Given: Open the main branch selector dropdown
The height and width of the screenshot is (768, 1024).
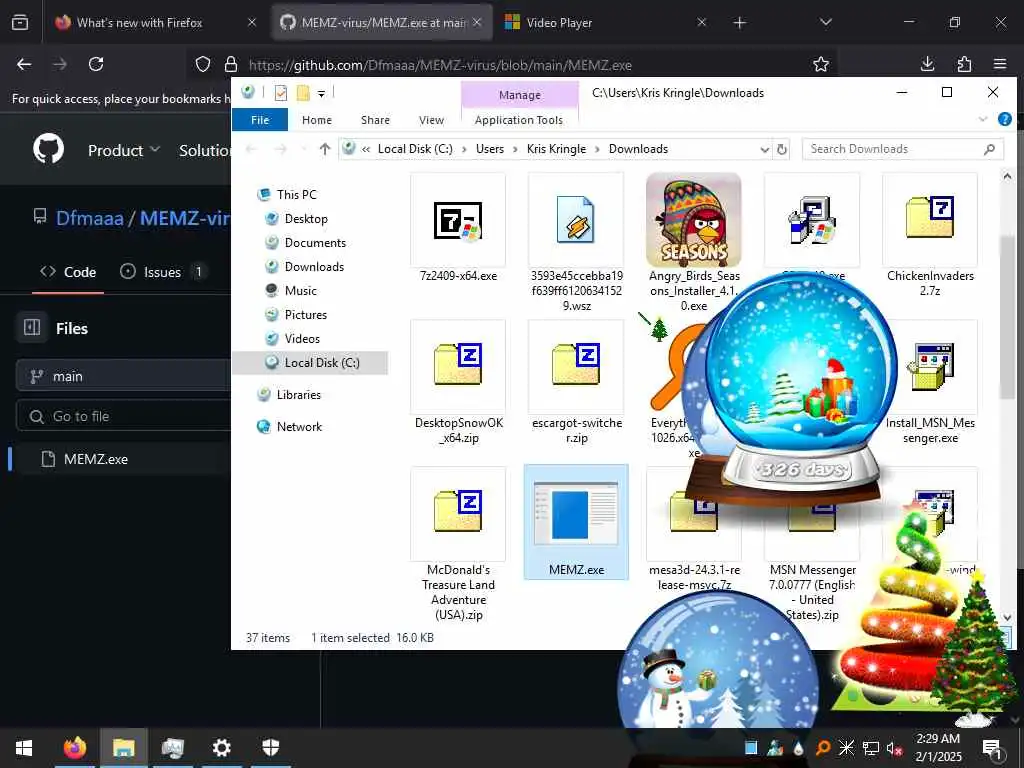Looking at the screenshot, I should pos(124,376).
